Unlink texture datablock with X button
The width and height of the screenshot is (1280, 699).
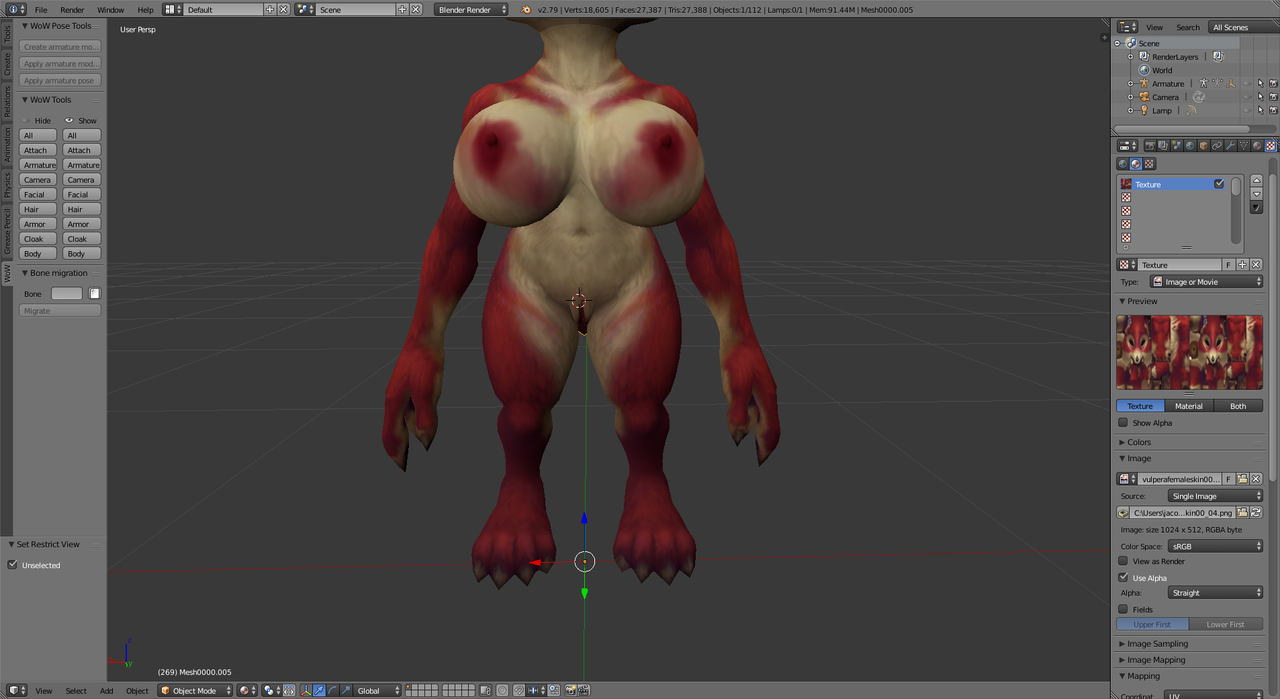pyautogui.click(x=1256, y=265)
